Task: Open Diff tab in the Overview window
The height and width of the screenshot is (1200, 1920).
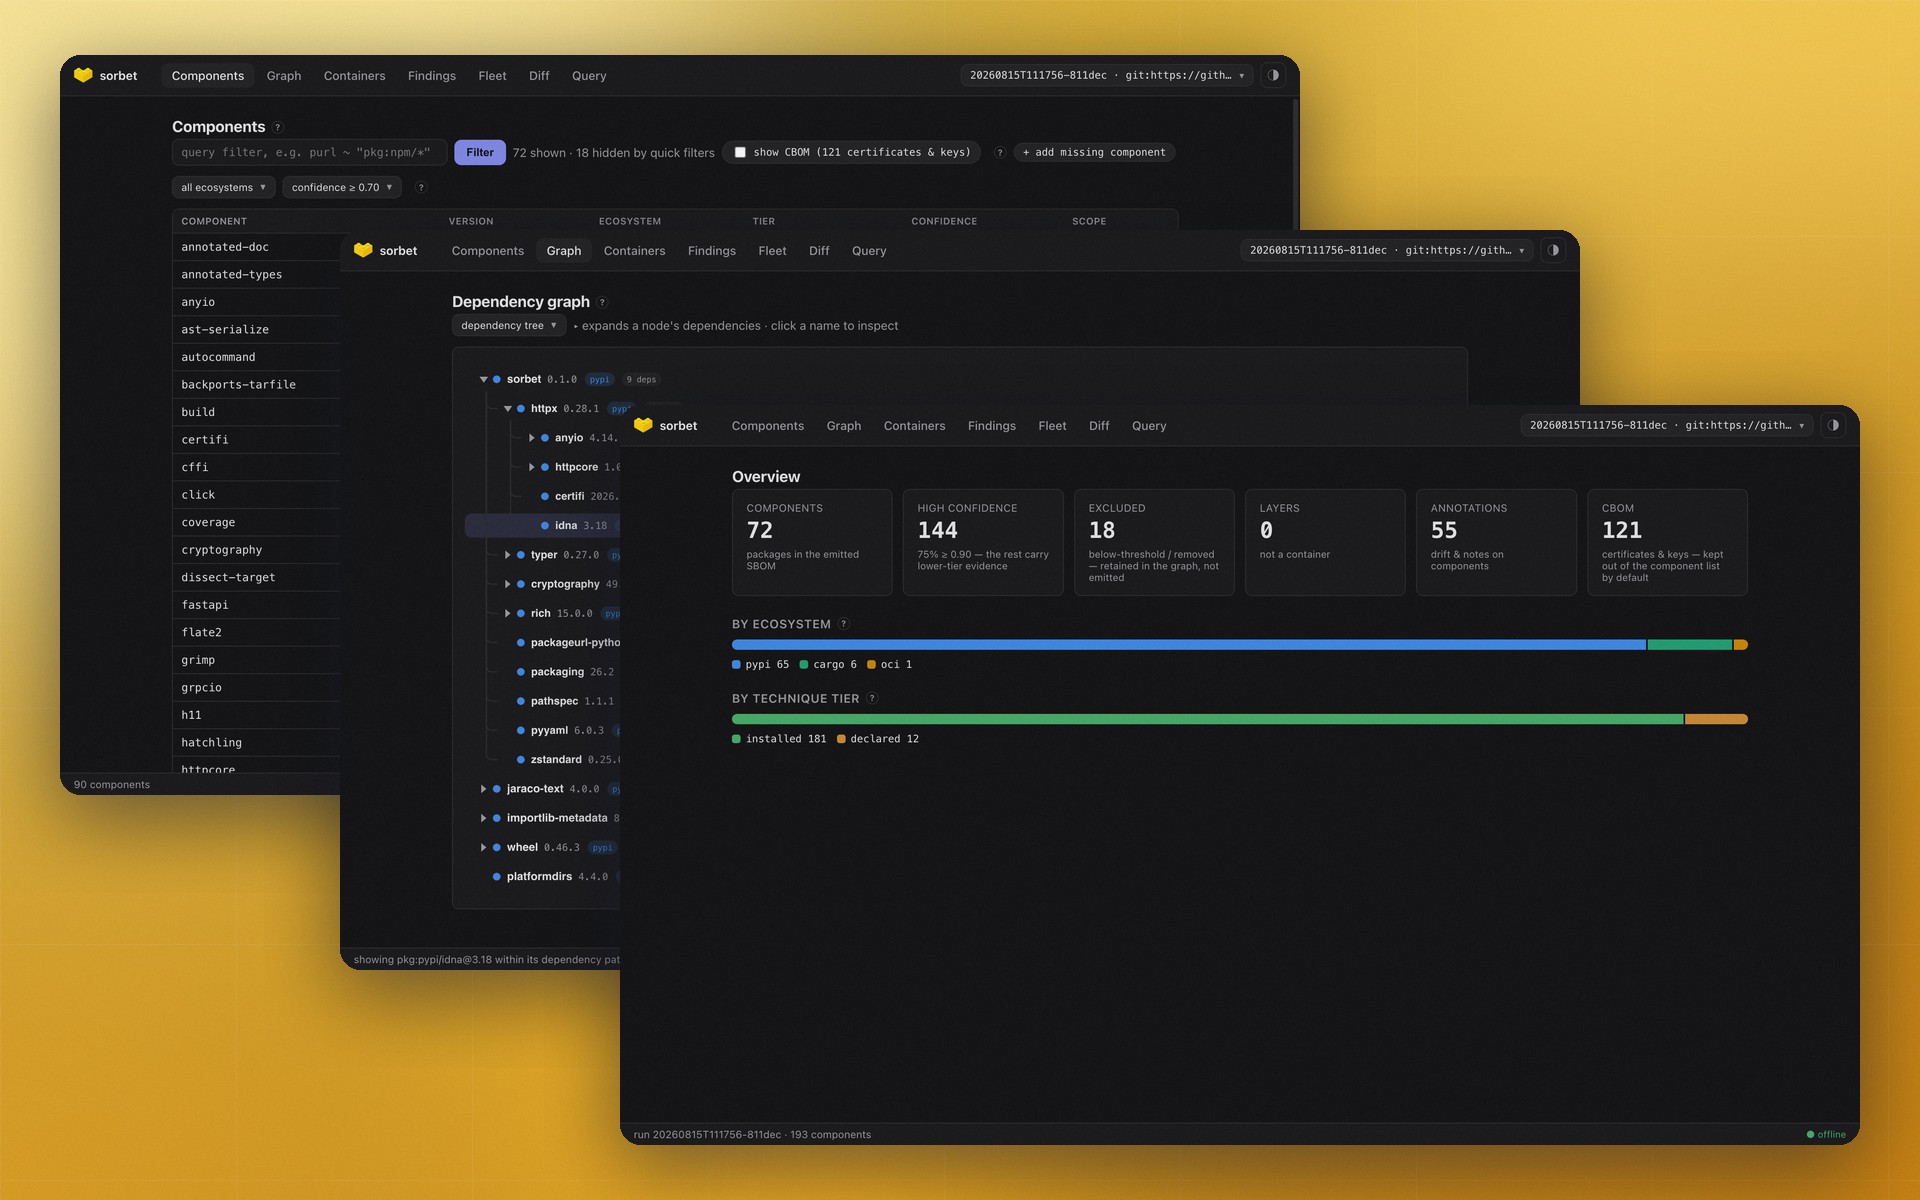Action: click(1099, 425)
